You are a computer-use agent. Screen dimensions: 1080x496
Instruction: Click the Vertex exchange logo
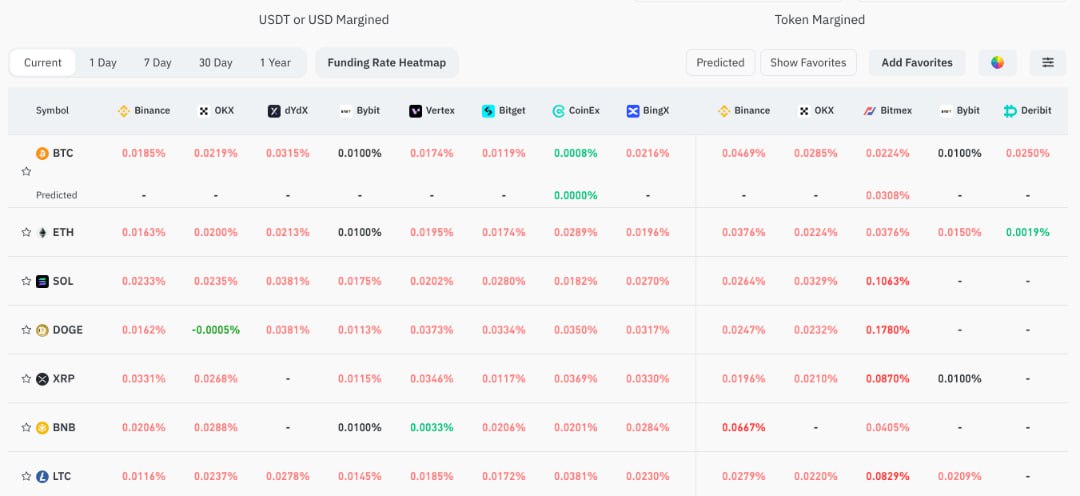[415, 111]
